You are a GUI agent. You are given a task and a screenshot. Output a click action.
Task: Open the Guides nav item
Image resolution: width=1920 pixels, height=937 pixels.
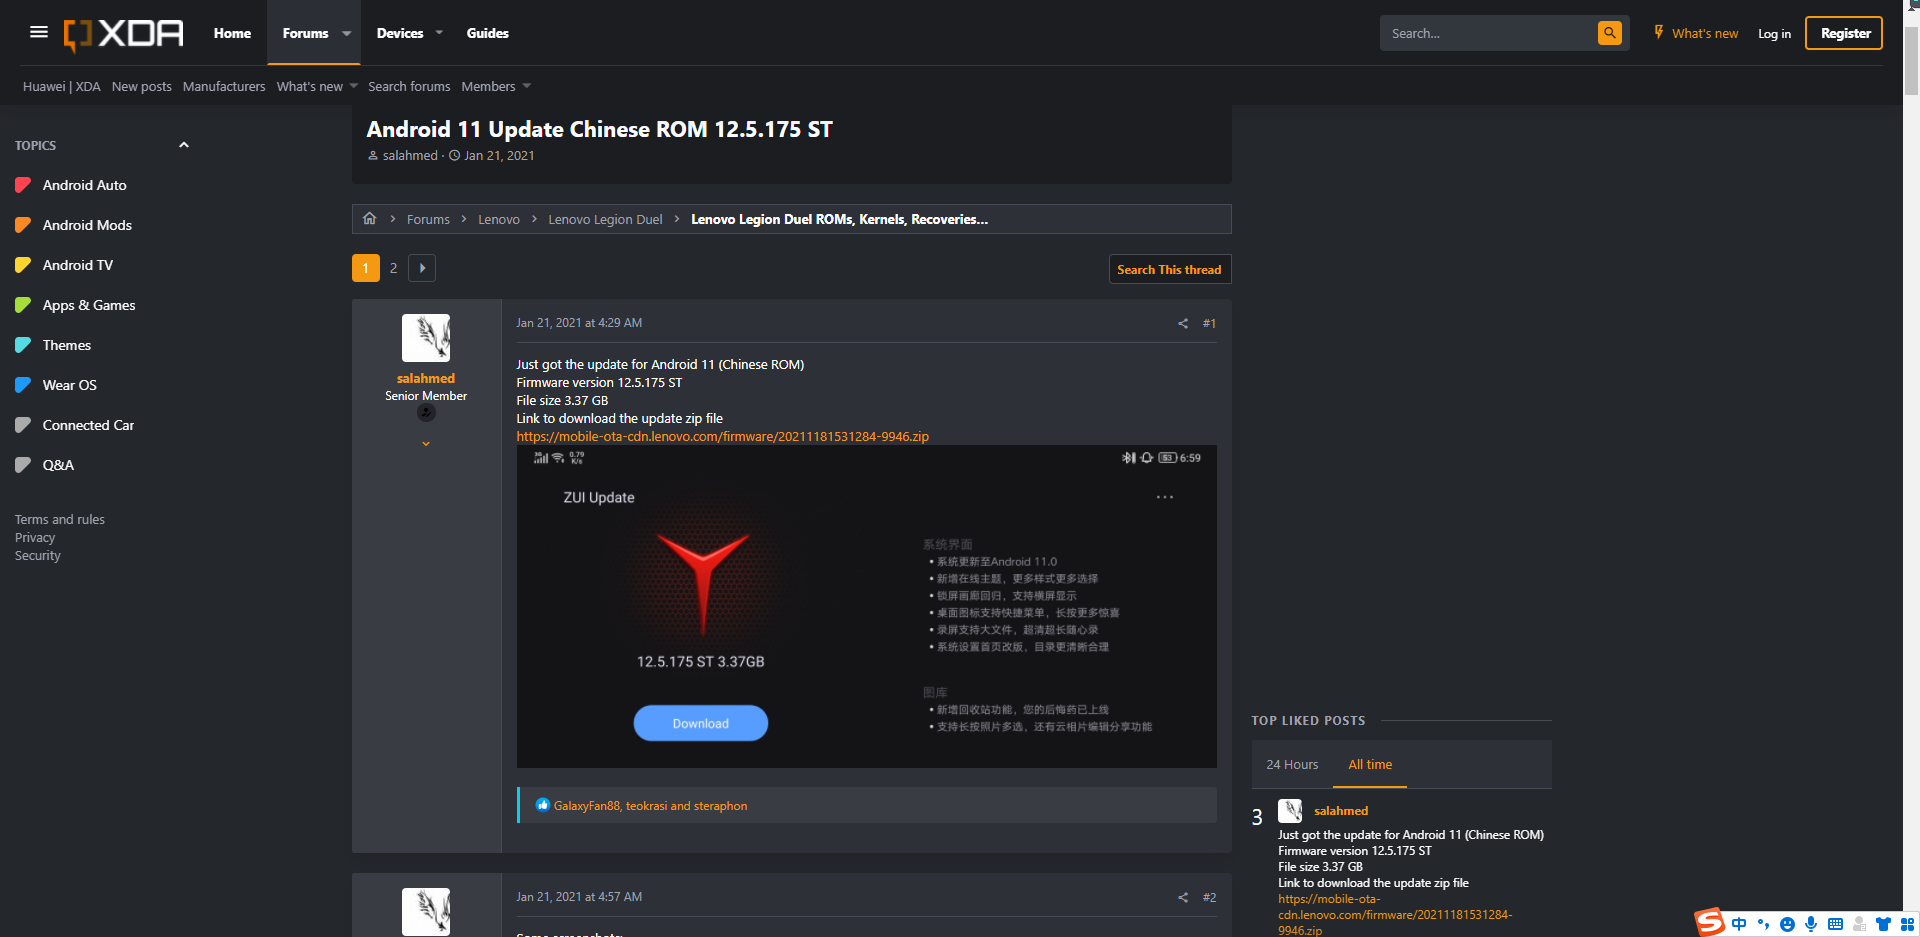pos(488,33)
